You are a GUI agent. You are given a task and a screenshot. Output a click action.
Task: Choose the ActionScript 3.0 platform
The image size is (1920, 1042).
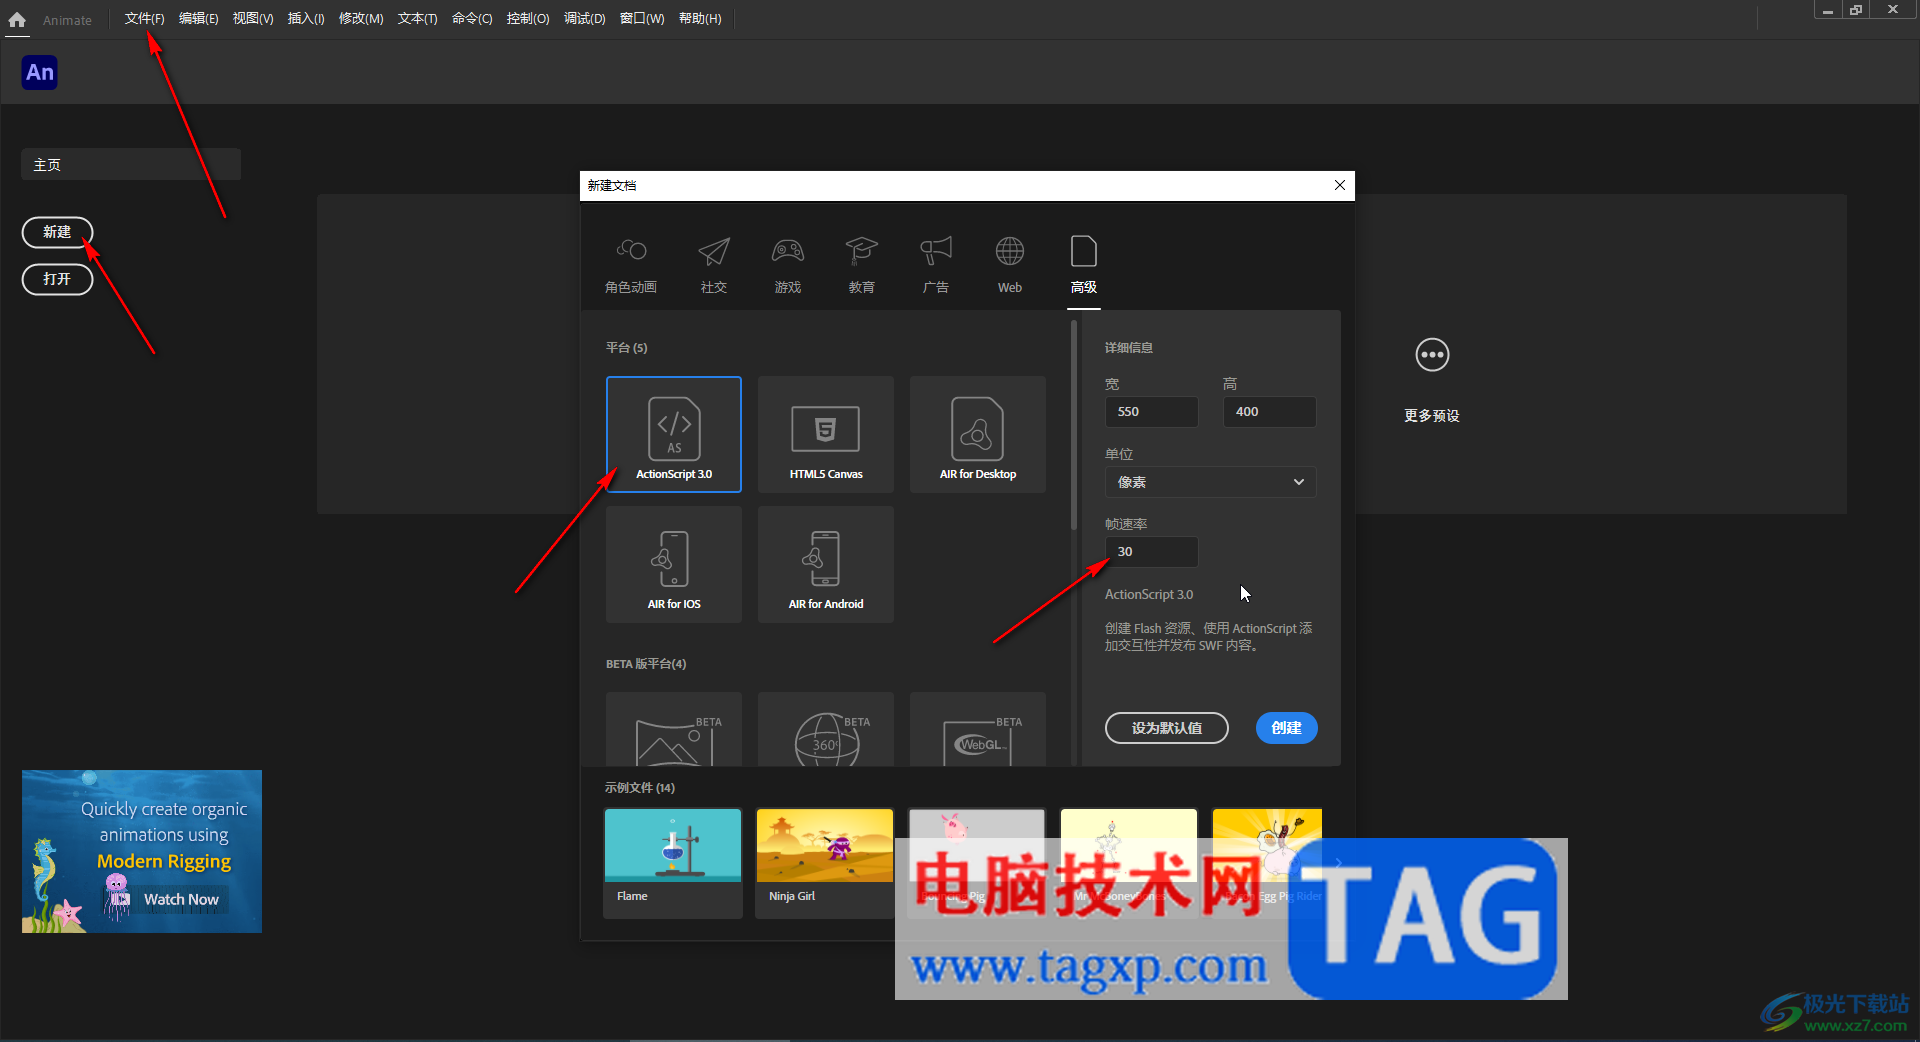[674, 434]
